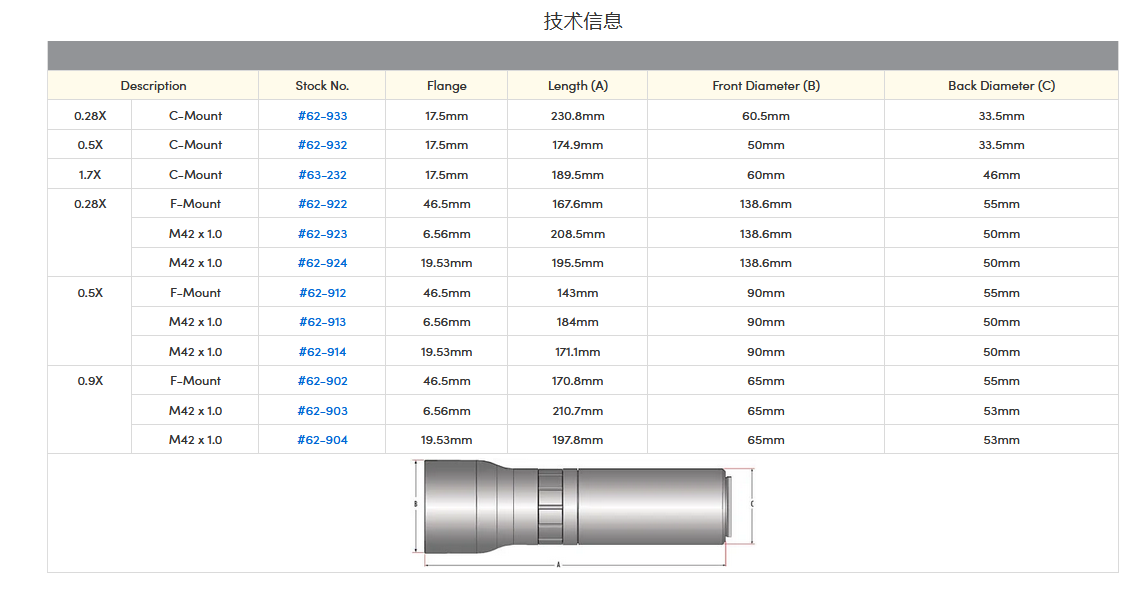Select stock number #62-914
This screenshot has height=592, width=1136.
pyautogui.click(x=322, y=352)
